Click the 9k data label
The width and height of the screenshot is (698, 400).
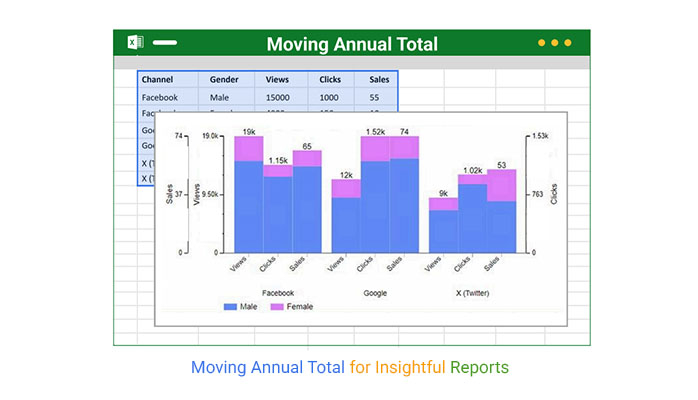[x=443, y=194]
